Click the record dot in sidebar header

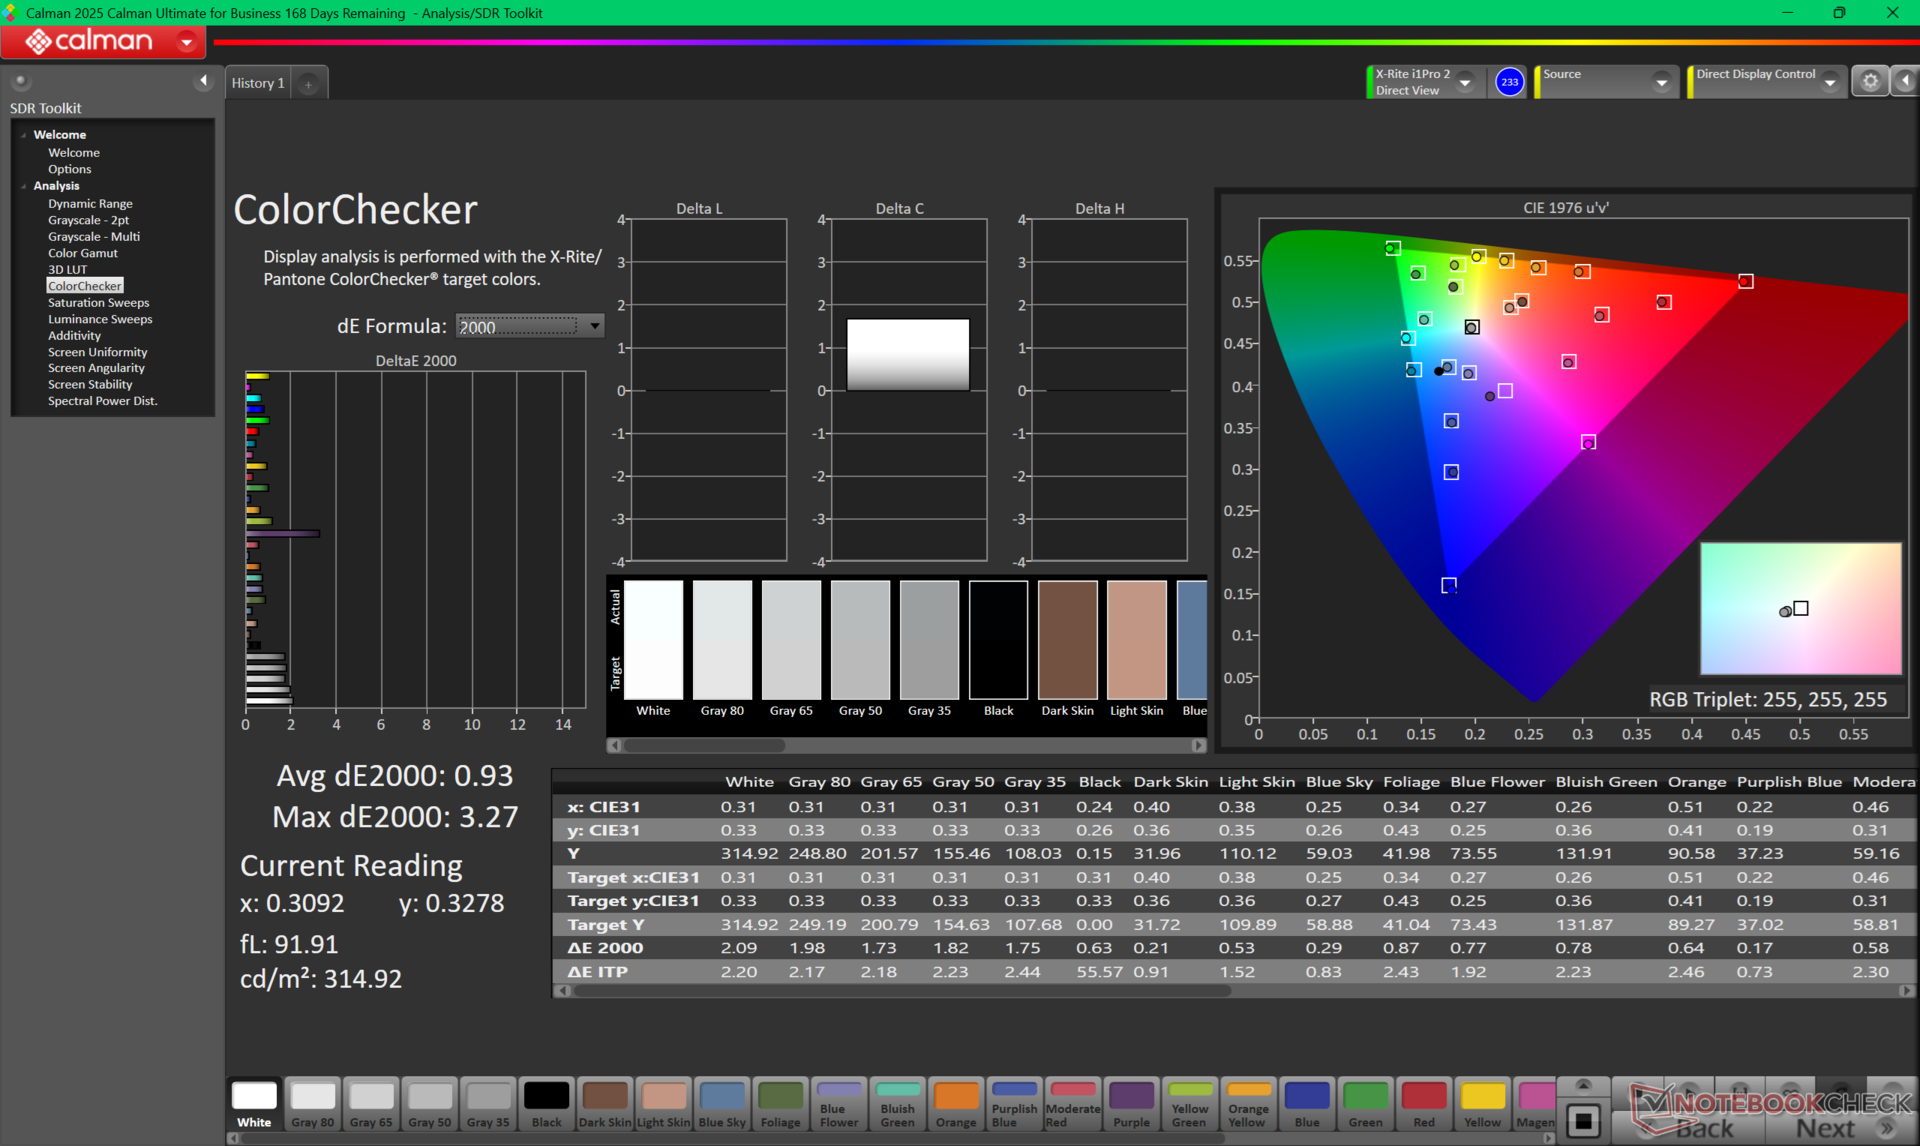(x=20, y=81)
